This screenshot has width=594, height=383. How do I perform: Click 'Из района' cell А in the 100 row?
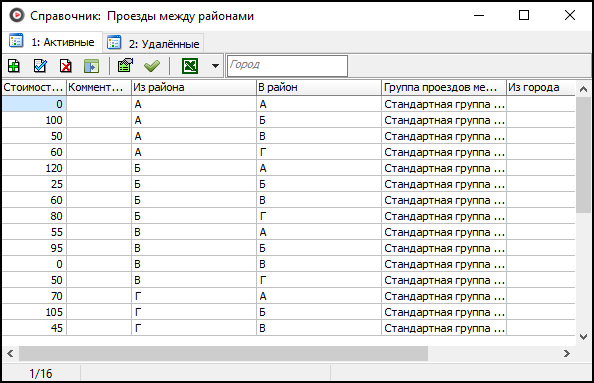point(194,120)
